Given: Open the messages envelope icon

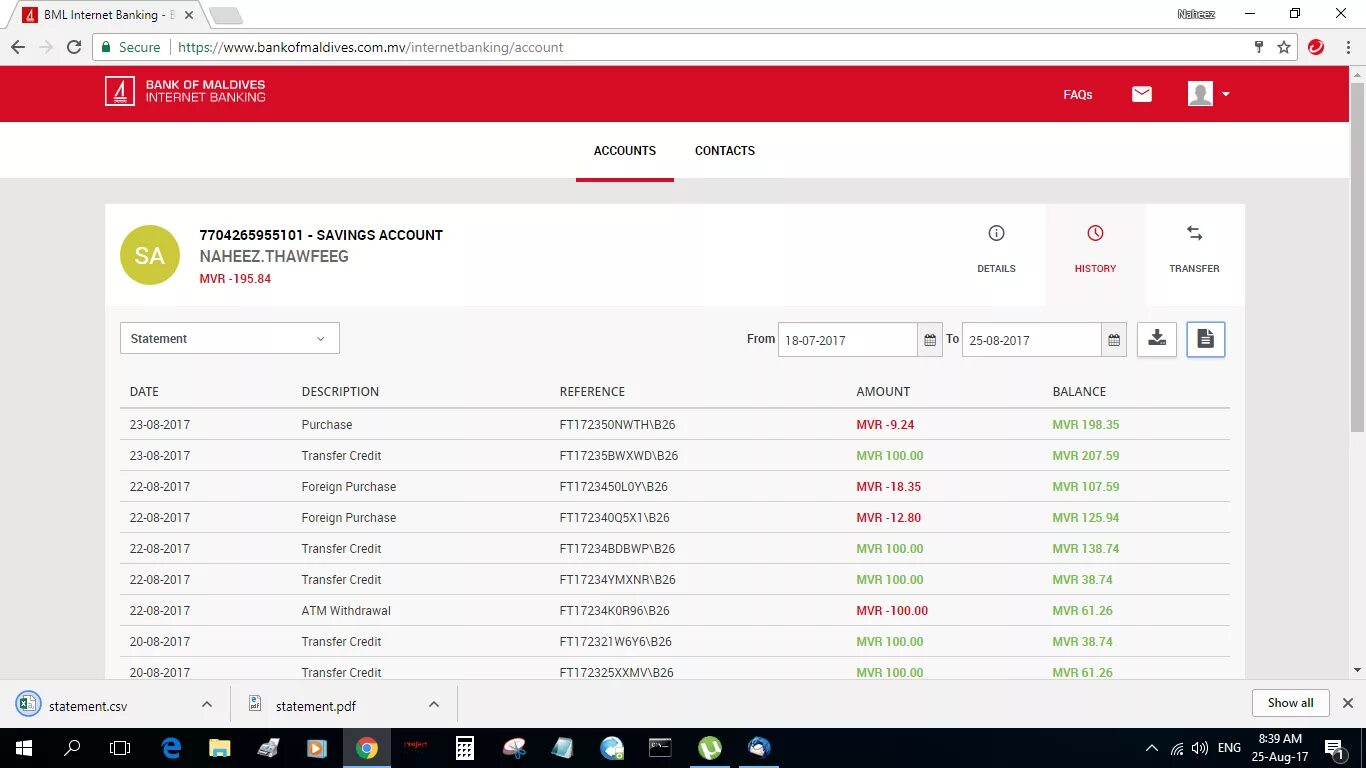Looking at the screenshot, I should click(1142, 94).
